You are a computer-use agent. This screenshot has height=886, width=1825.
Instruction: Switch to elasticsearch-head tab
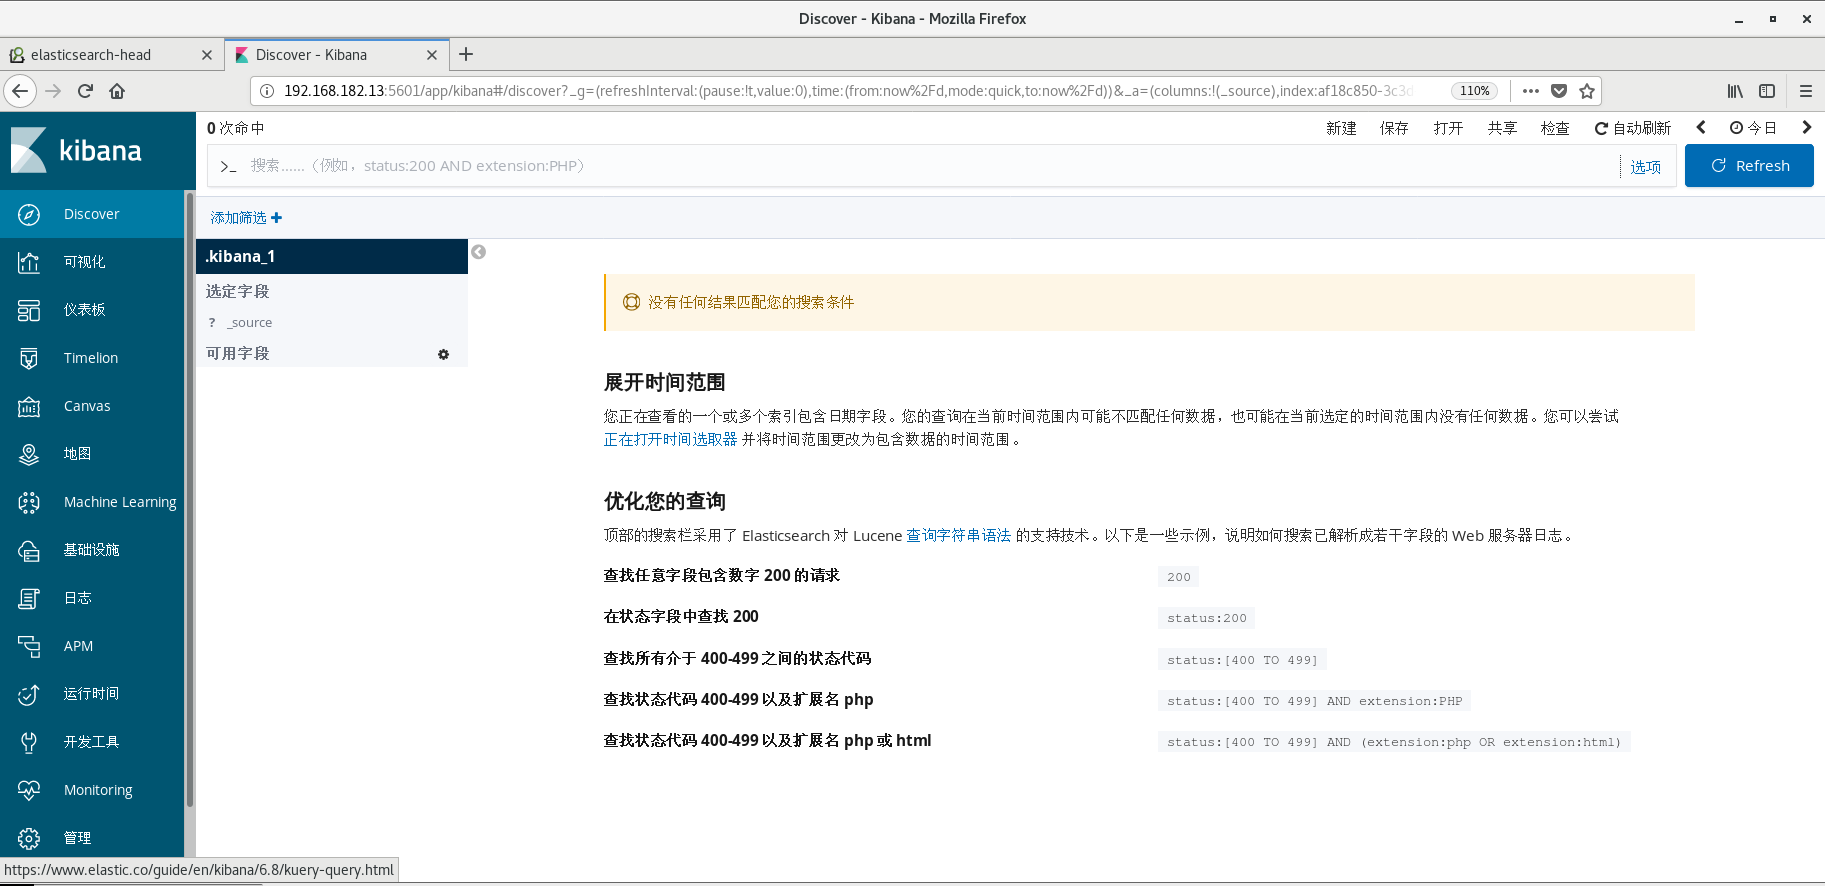[x=110, y=55]
